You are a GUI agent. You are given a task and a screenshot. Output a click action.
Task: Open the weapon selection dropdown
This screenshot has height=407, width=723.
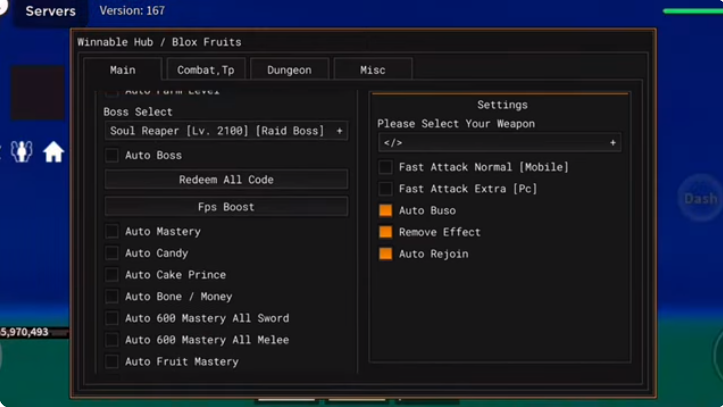click(x=500, y=143)
